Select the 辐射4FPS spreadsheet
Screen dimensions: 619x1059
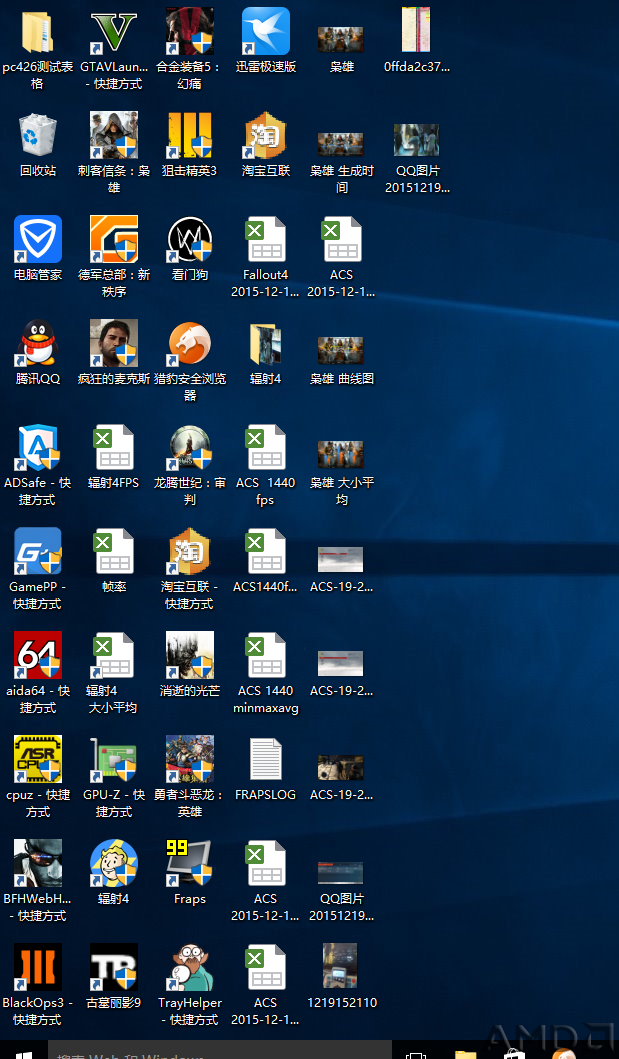click(114, 447)
